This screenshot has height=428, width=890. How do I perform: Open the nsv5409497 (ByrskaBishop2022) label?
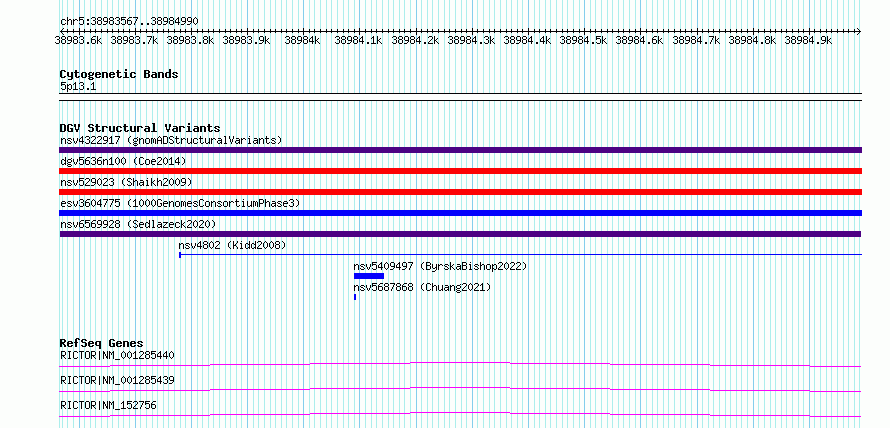click(x=440, y=266)
